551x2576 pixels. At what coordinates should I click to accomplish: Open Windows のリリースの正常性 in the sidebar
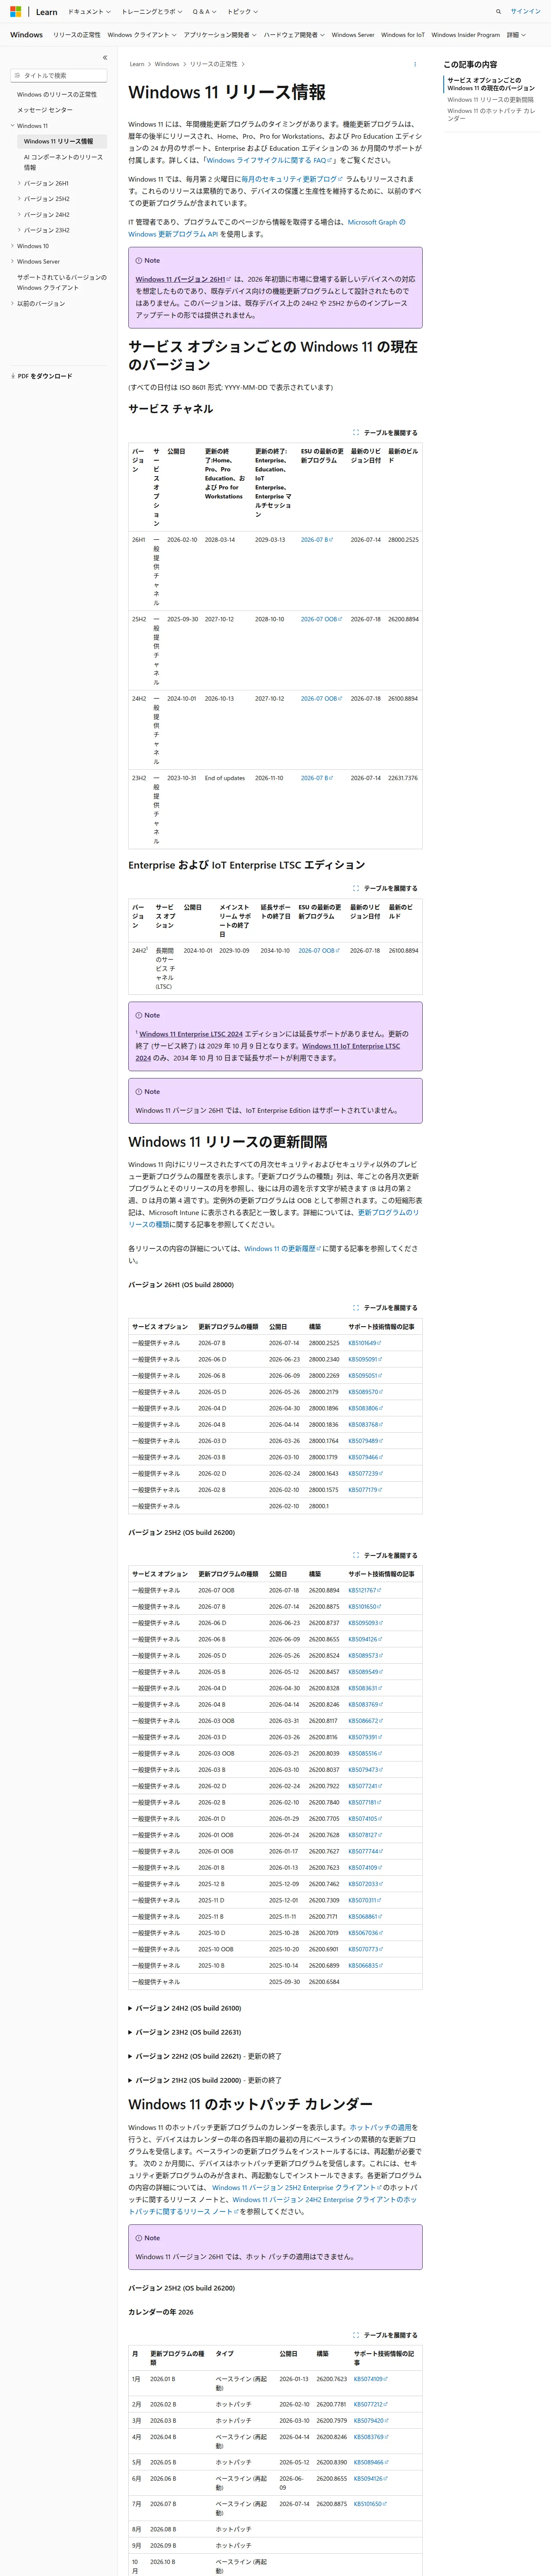[57, 94]
